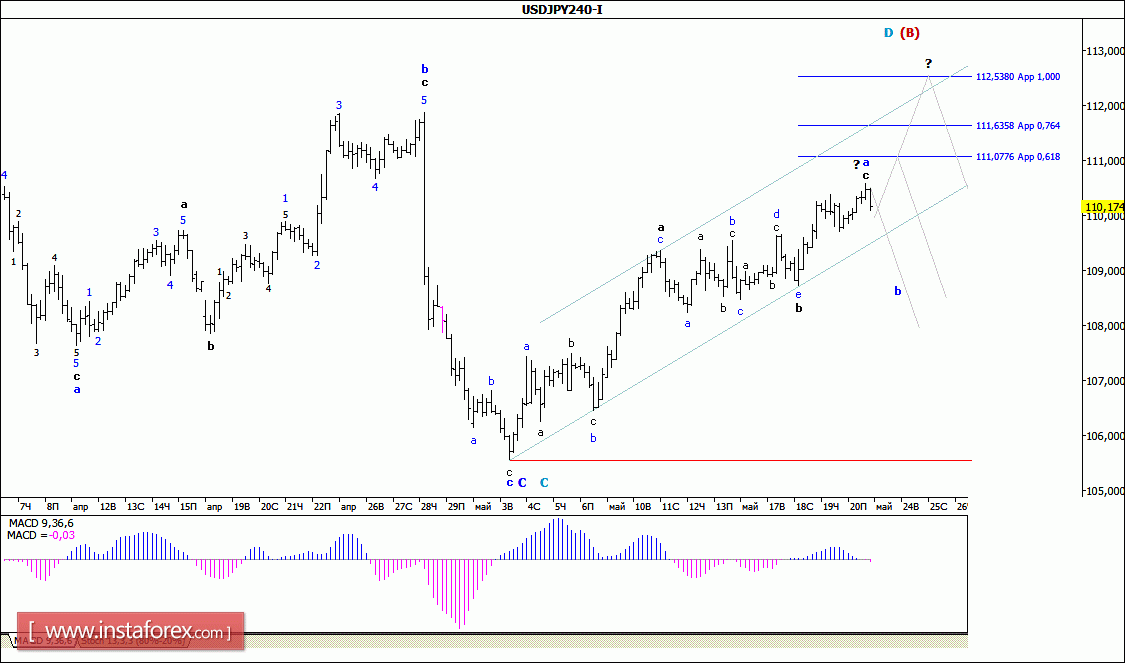The width and height of the screenshot is (1125, 663).
Task: Visit the www.instaforex.com watermark link
Action: click(131, 631)
